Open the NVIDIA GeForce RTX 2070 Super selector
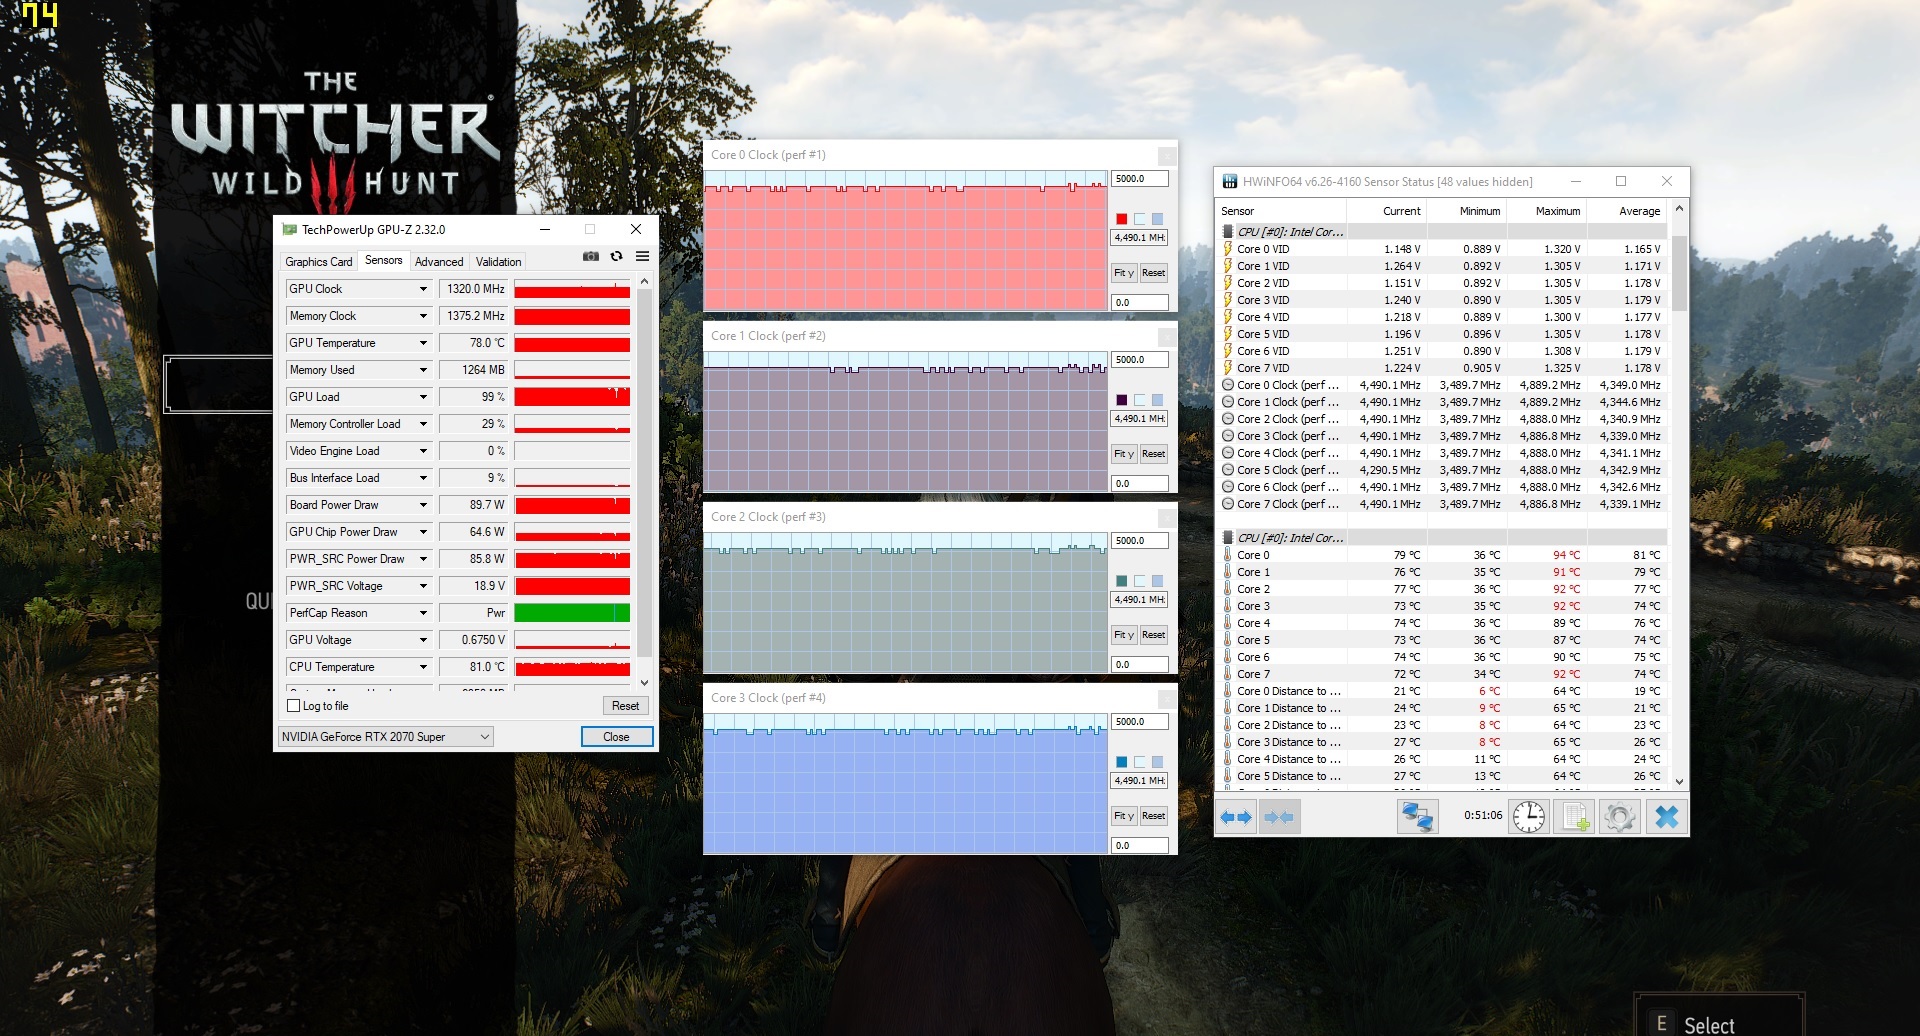 tap(385, 737)
